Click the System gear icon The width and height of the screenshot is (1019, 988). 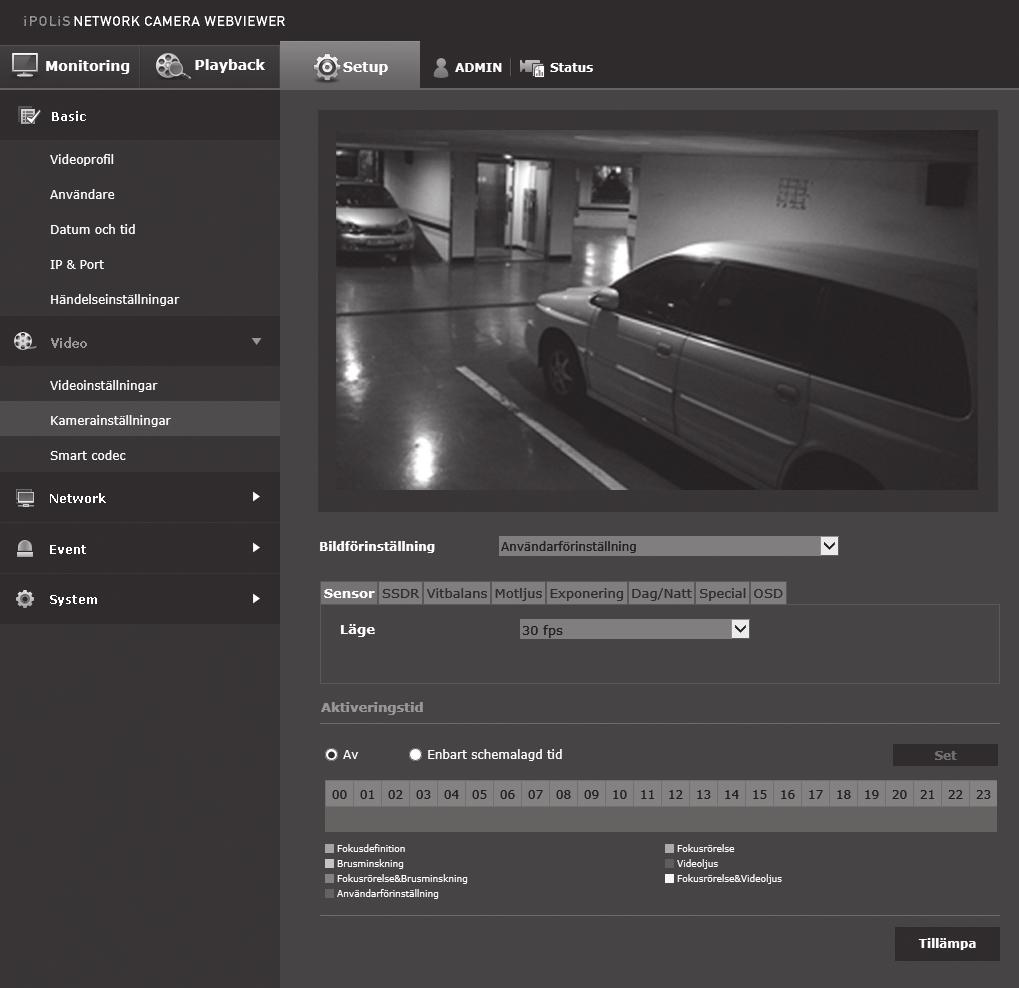point(25,599)
